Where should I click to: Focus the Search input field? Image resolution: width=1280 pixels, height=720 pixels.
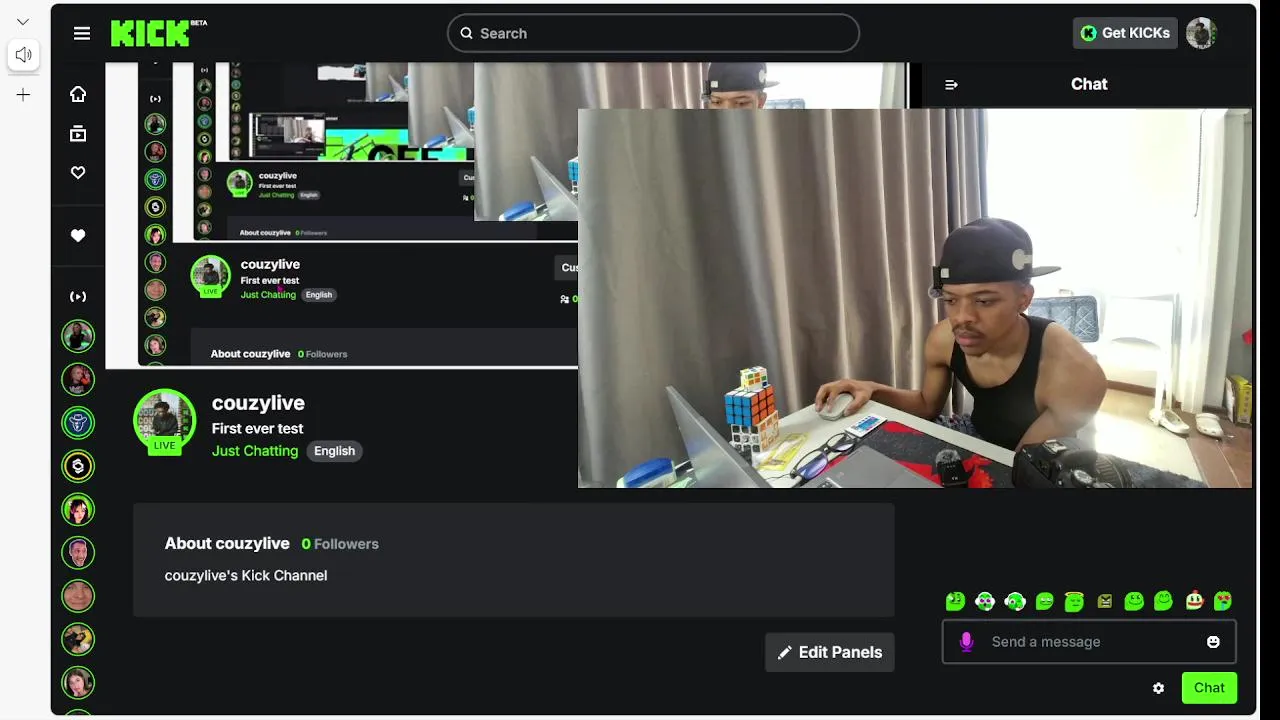coord(653,33)
